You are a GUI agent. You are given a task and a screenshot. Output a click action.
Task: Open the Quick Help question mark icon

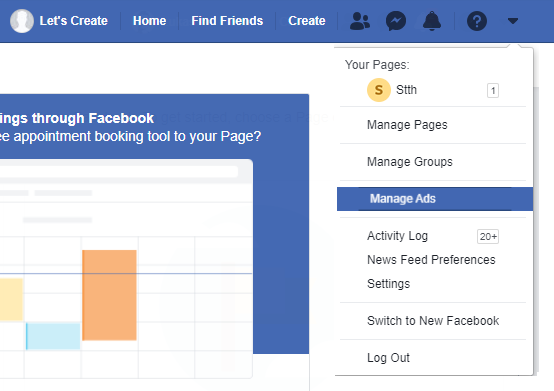click(x=477, y=21)
